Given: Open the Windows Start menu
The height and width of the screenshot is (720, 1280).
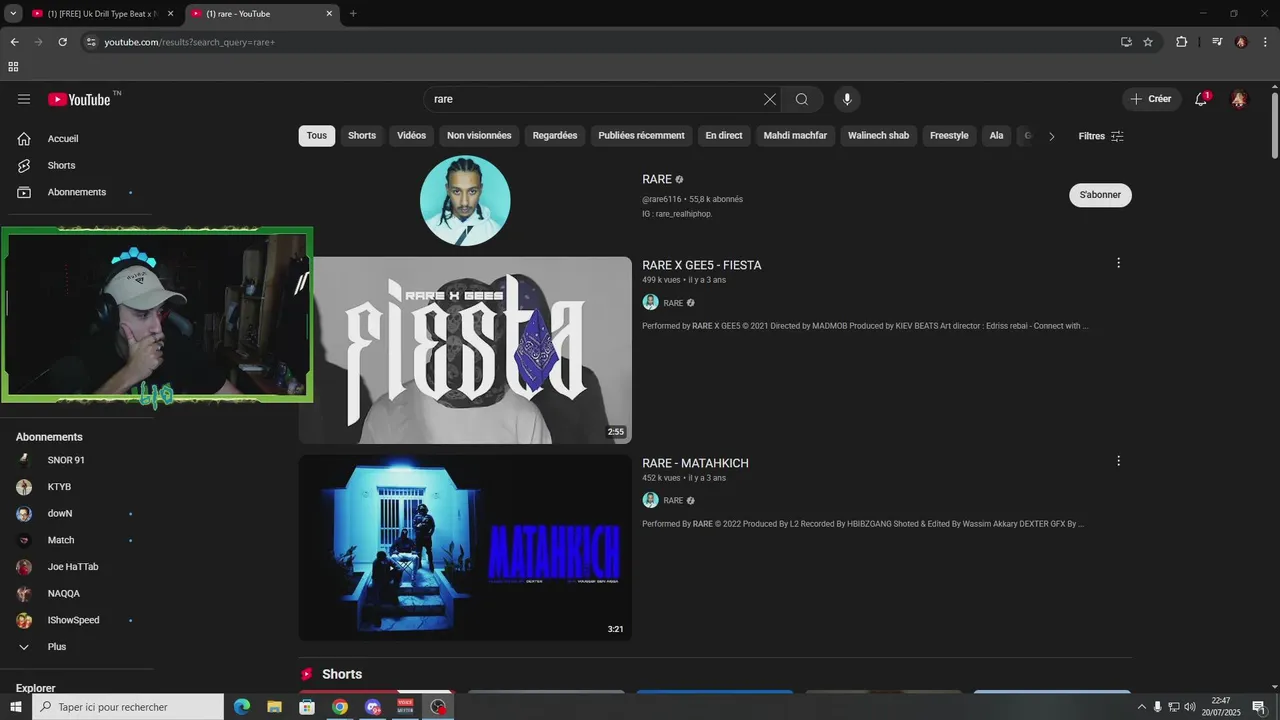Looking at the screenshot, I should [15, 707].
